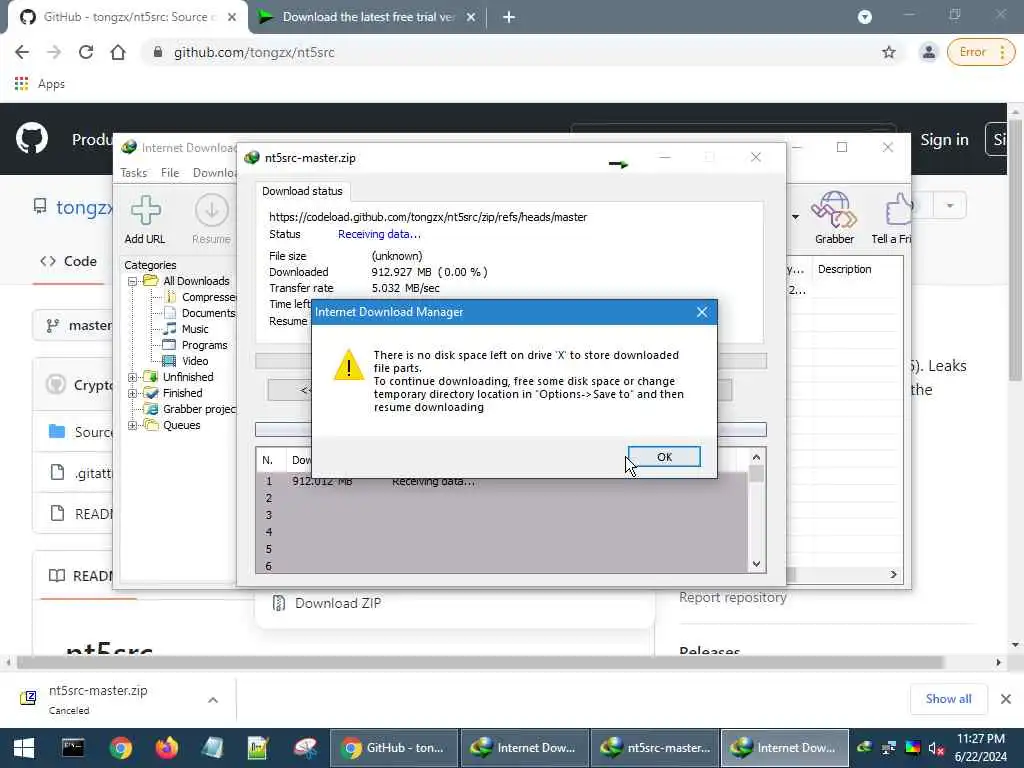The image size is (1024, 768).
Task: Click the horizontal scrollbar of the GitHub page
Action: pyautogui.click(x=480, y=662)
